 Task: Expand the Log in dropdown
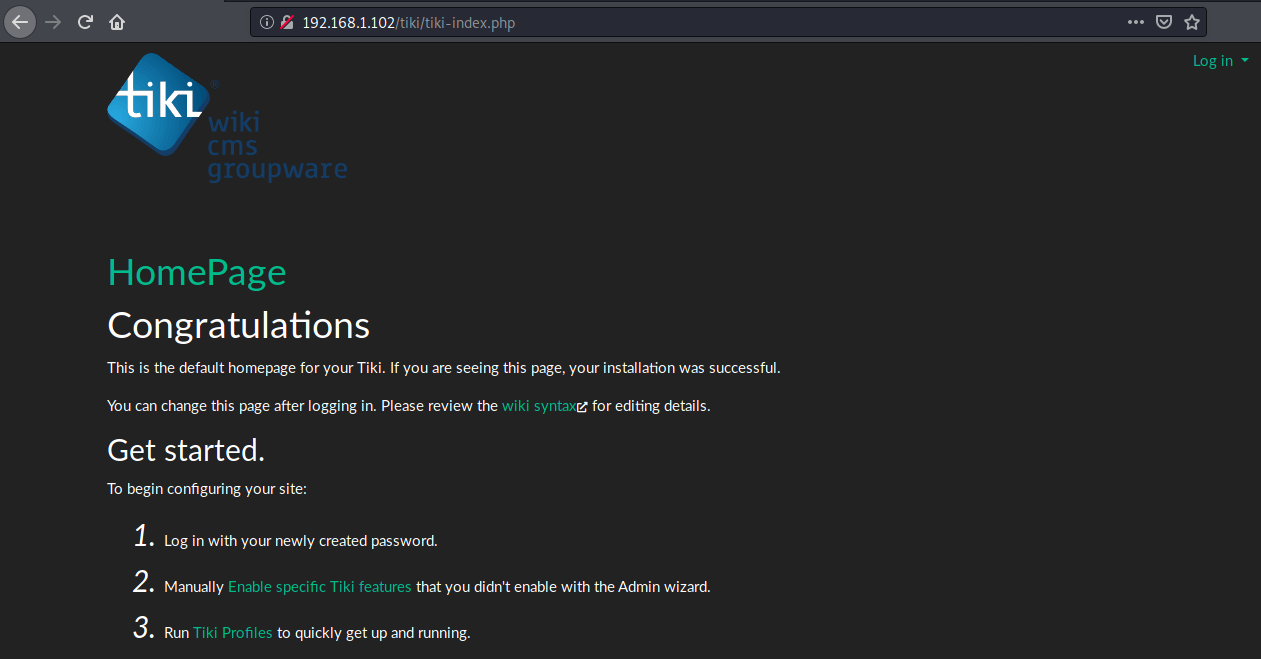tap(1221, 61)
